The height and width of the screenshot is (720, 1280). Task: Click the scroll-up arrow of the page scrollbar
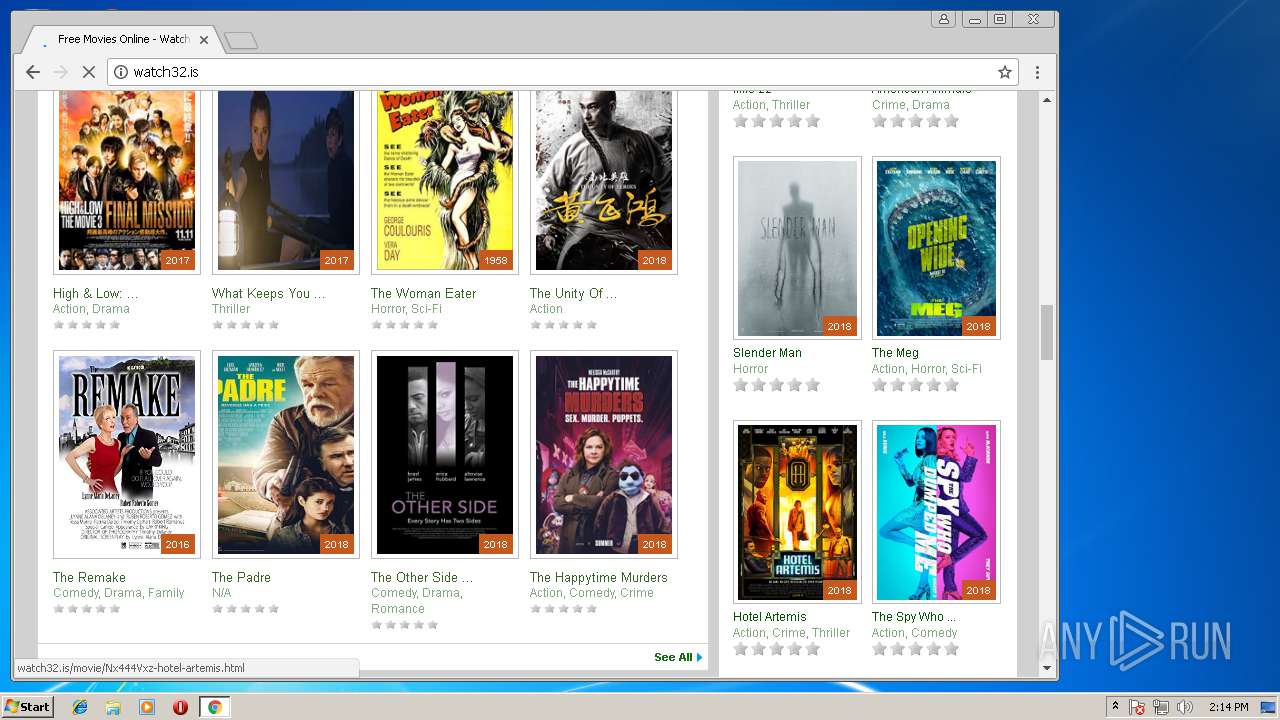pos(1047,100)
